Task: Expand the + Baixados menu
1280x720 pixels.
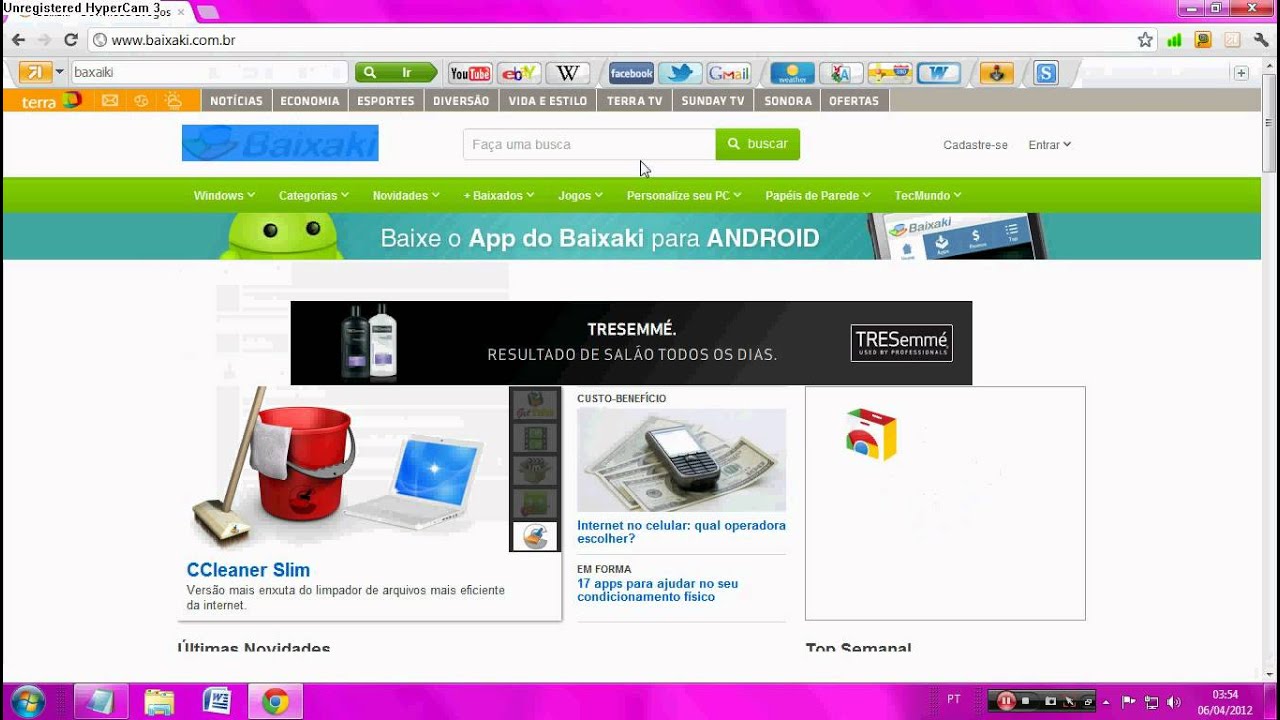Action: point(499,196)
